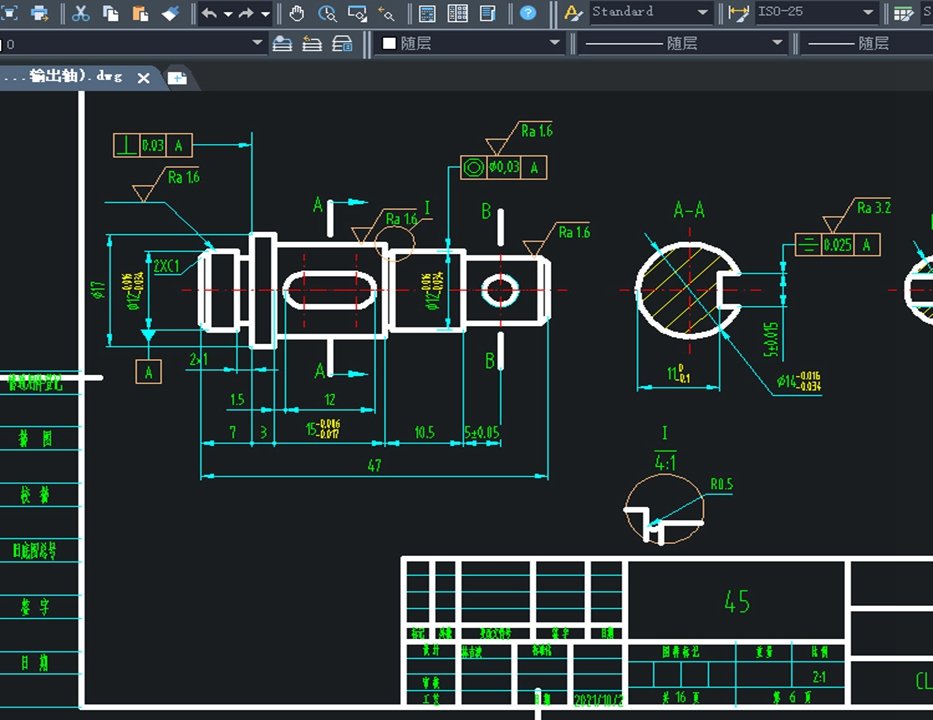
Task: Open the Help question mark icon
Action: point(528,12)
